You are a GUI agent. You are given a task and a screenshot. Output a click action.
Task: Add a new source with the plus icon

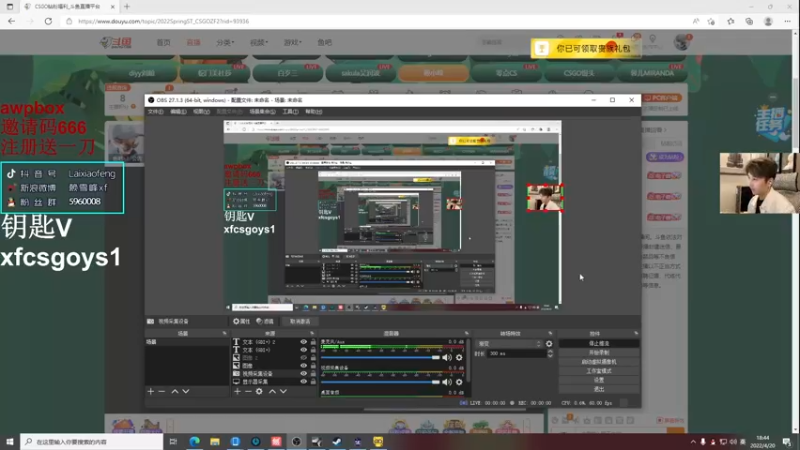click(x=237, y=391)
